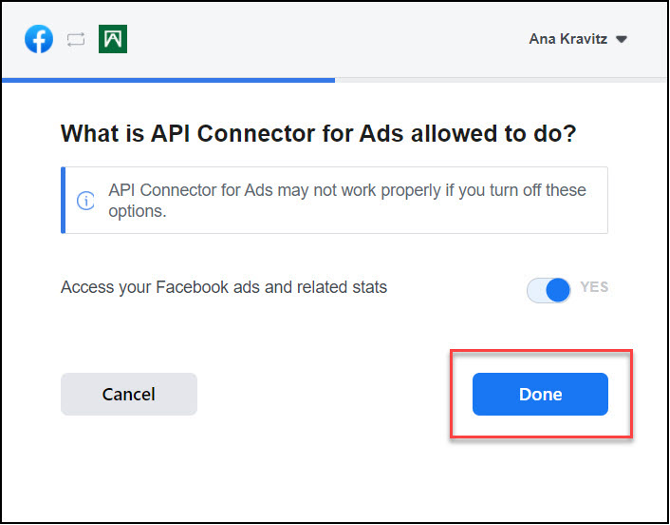Click 'Access your Facebook ads and related stats' label
The image size is (670, 525).
[224, 287]
